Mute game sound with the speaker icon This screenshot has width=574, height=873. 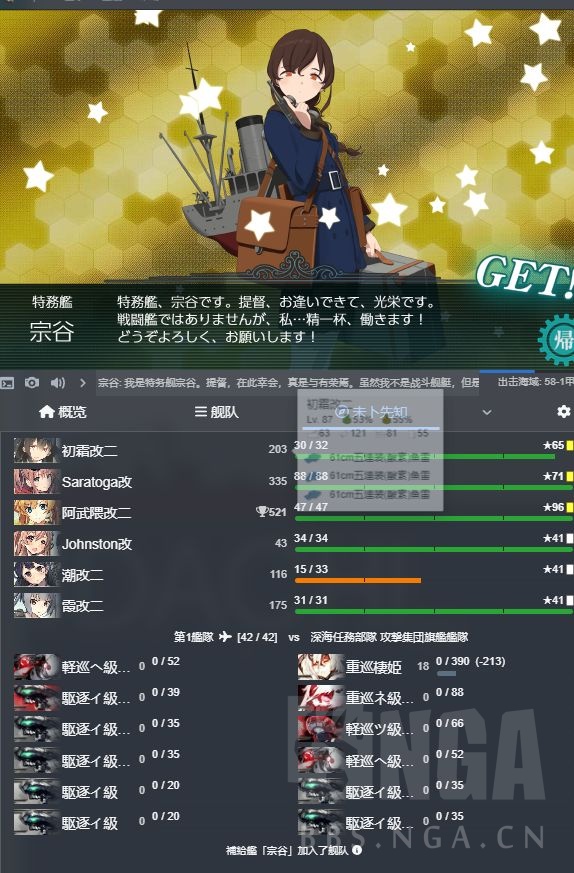click(x=57, y=382)
